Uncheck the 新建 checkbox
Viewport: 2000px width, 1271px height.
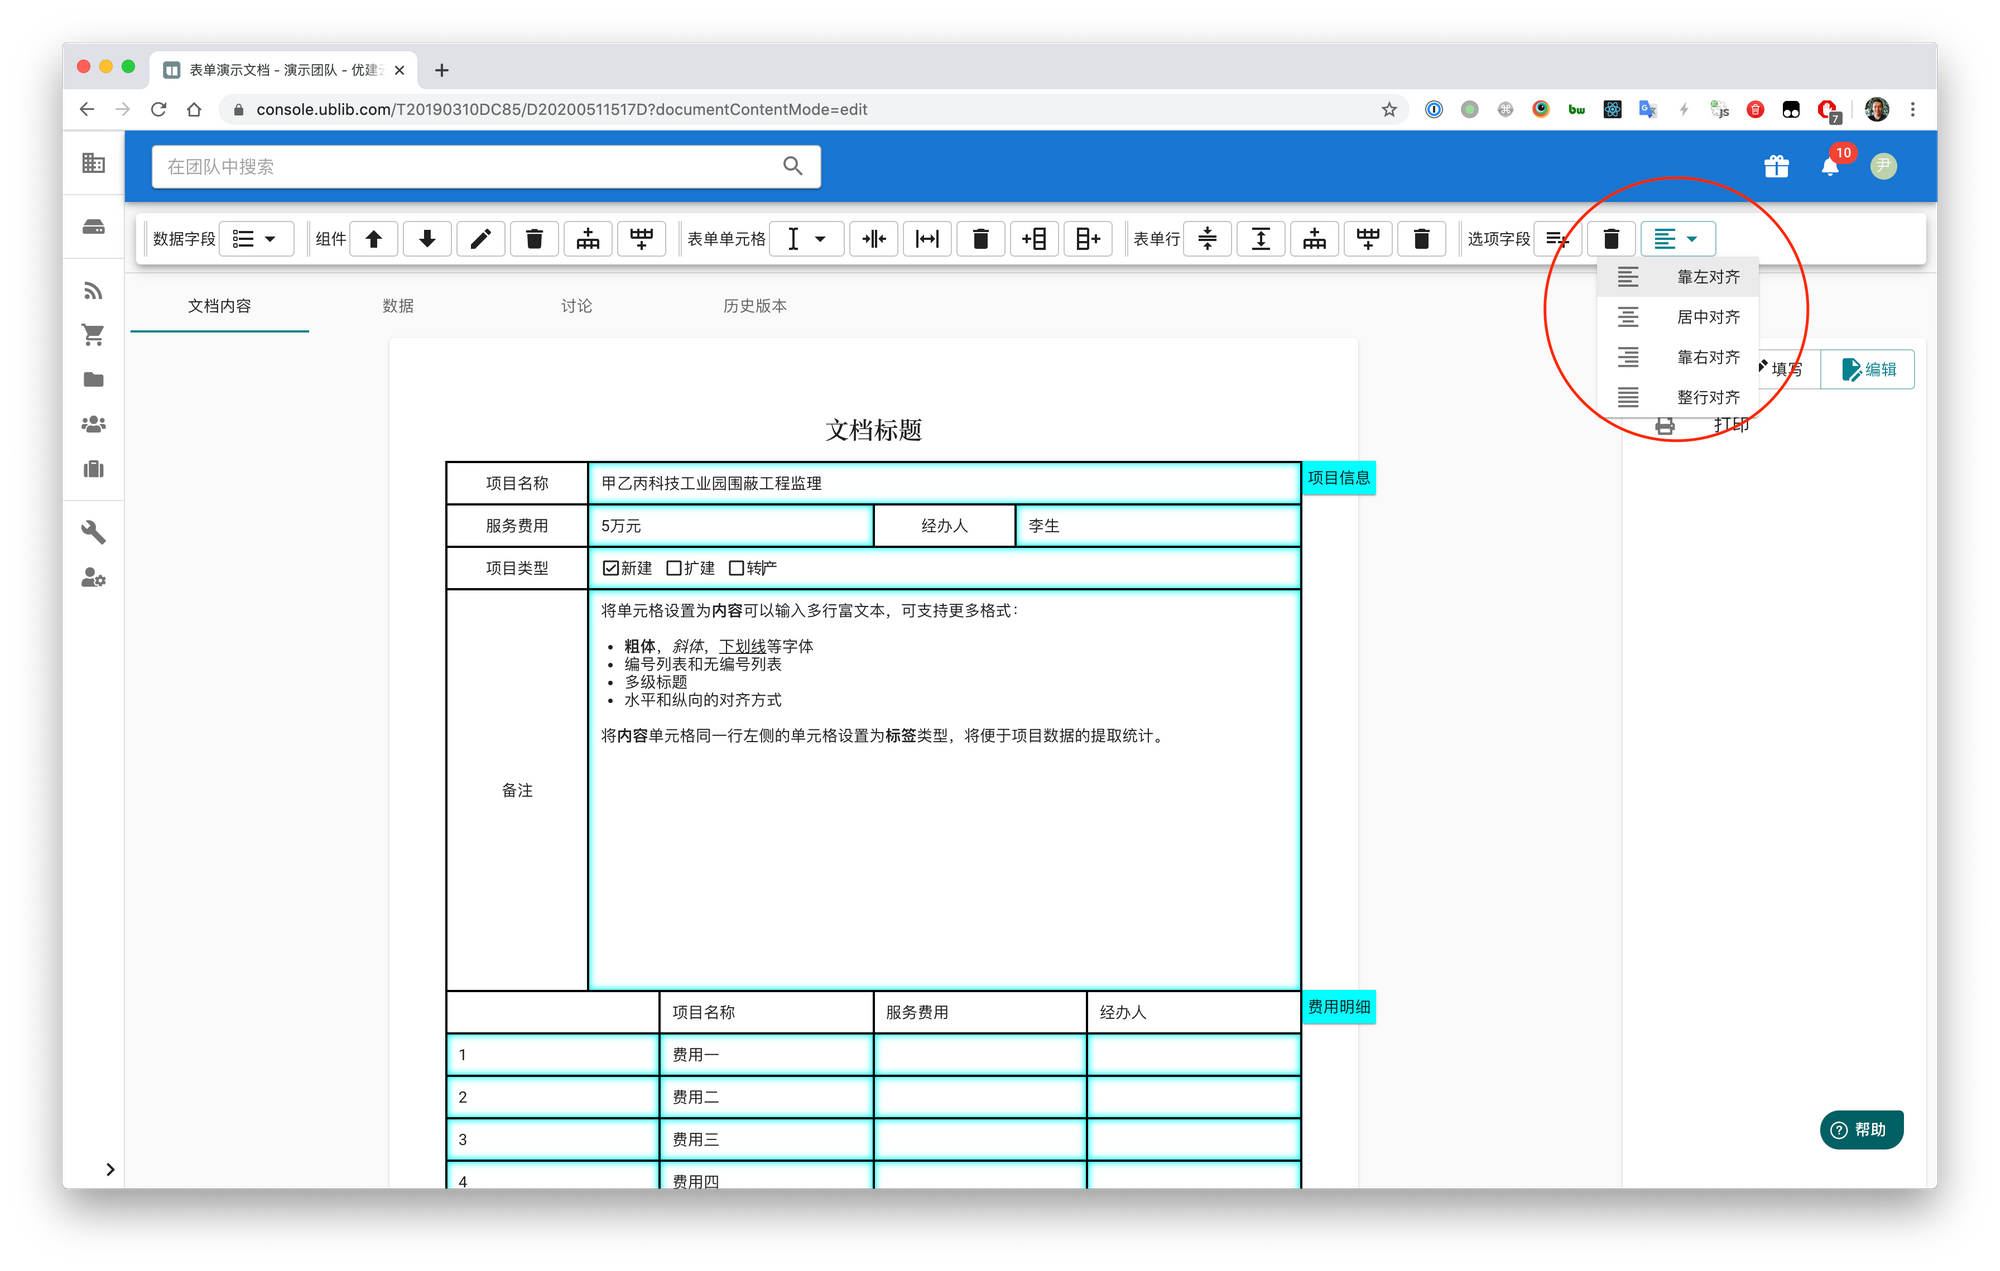click(611, 568)
